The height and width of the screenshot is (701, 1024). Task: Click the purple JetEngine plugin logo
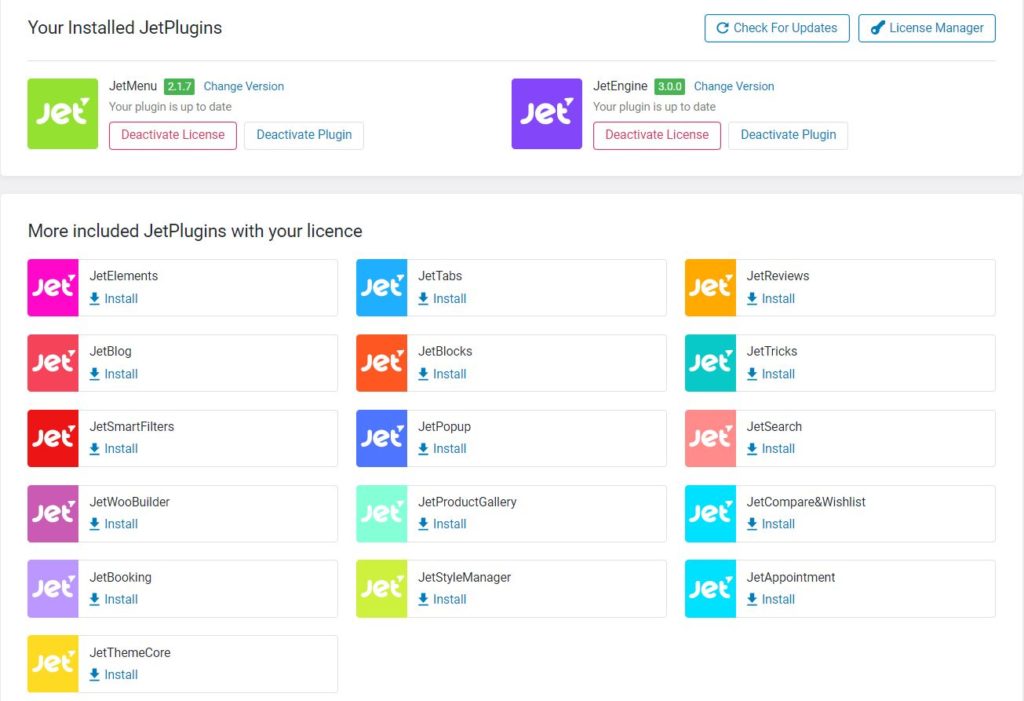pos(547,114)
